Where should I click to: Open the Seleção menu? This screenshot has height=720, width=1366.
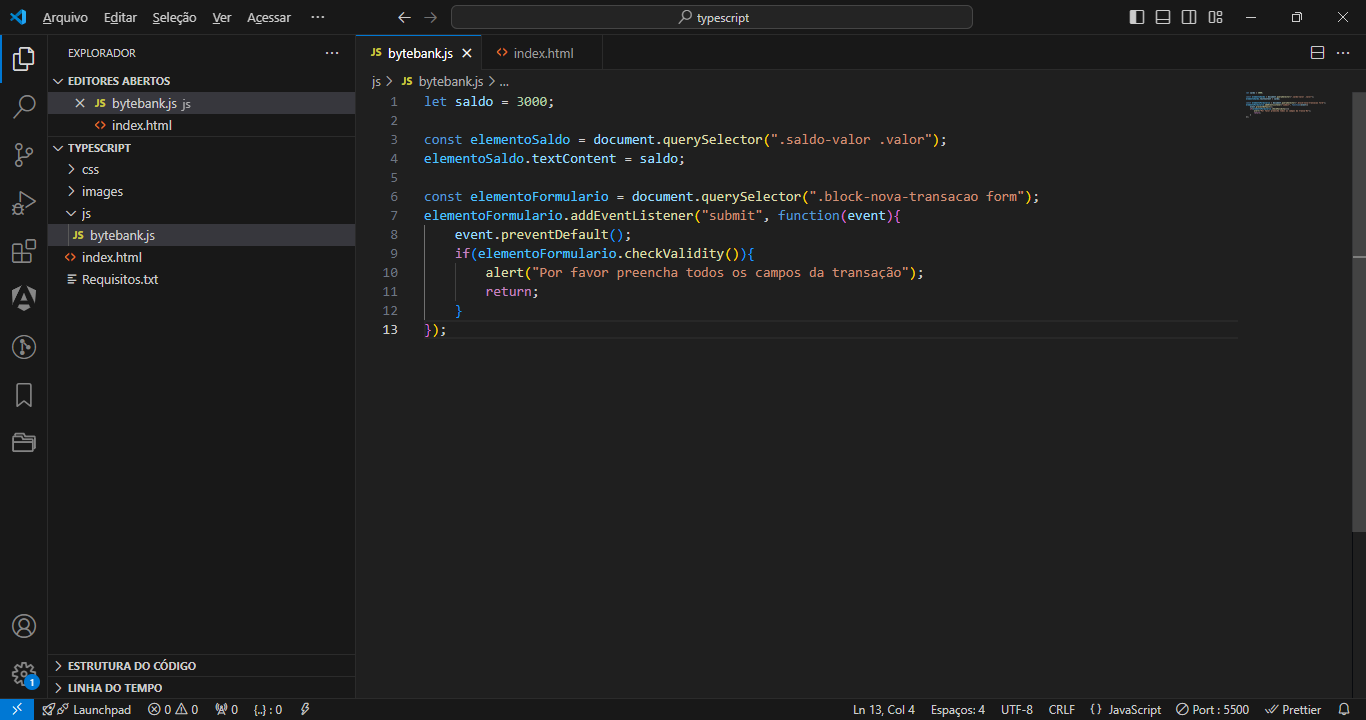coord(175,17)
